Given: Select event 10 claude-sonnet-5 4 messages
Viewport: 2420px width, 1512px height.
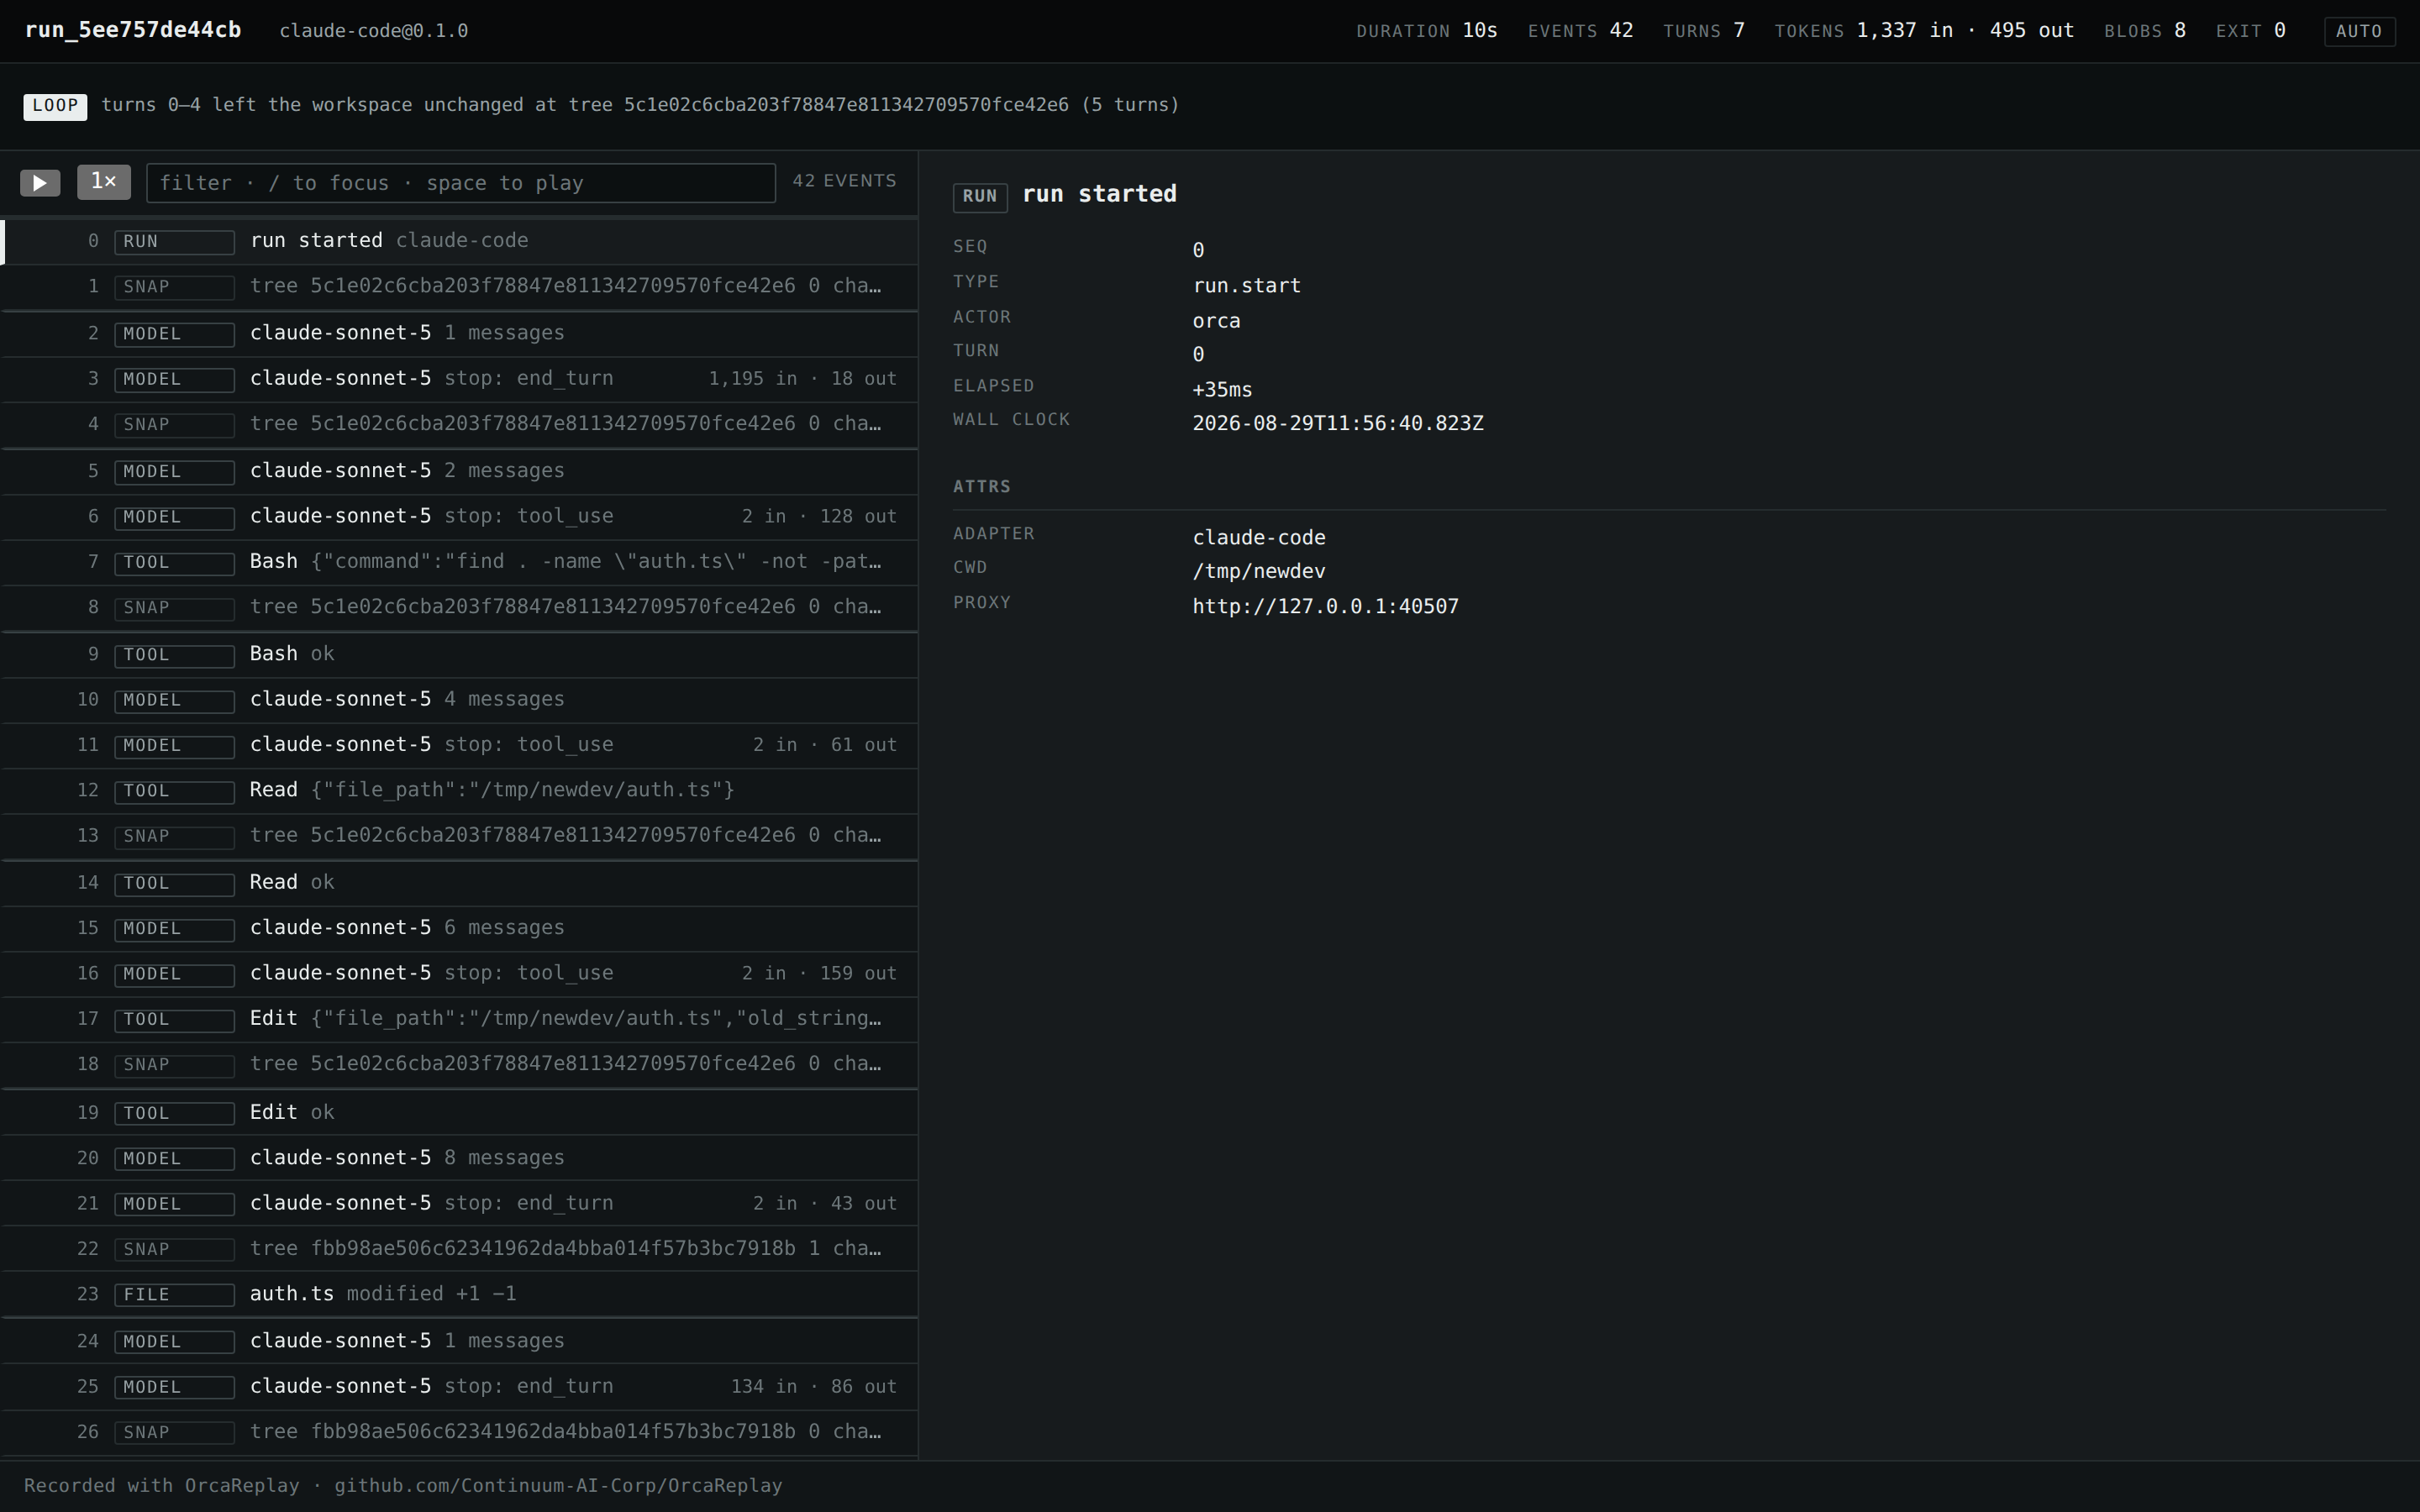Looking at the screenshot, I should pyautogui.click(x=459, y=700).
